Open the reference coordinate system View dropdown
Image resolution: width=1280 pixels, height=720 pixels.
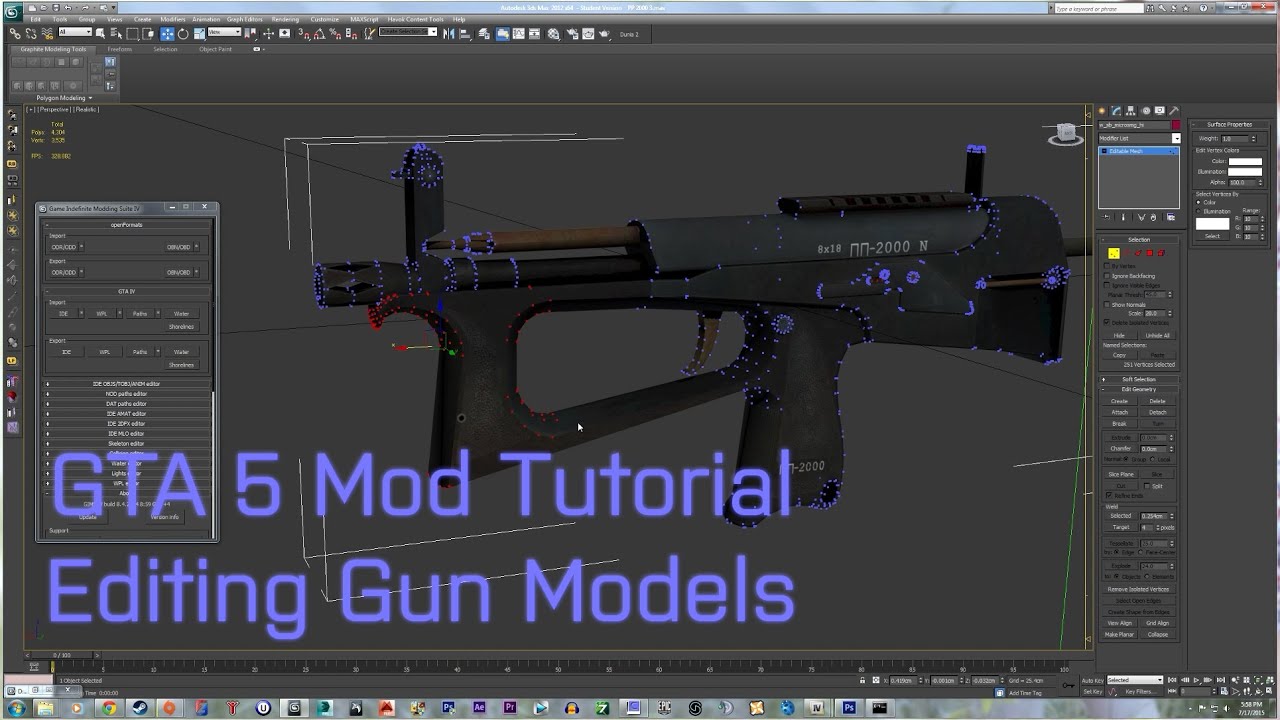click(224, 33)
